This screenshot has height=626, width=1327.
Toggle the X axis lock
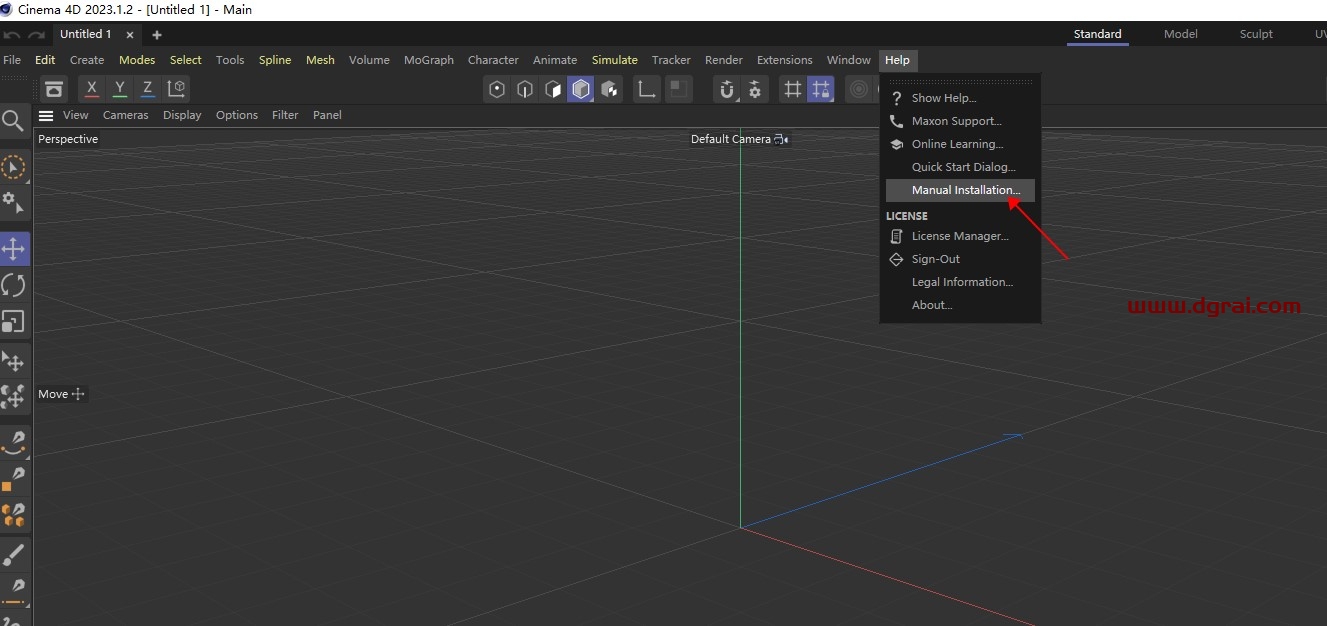[x=90, y=89]
